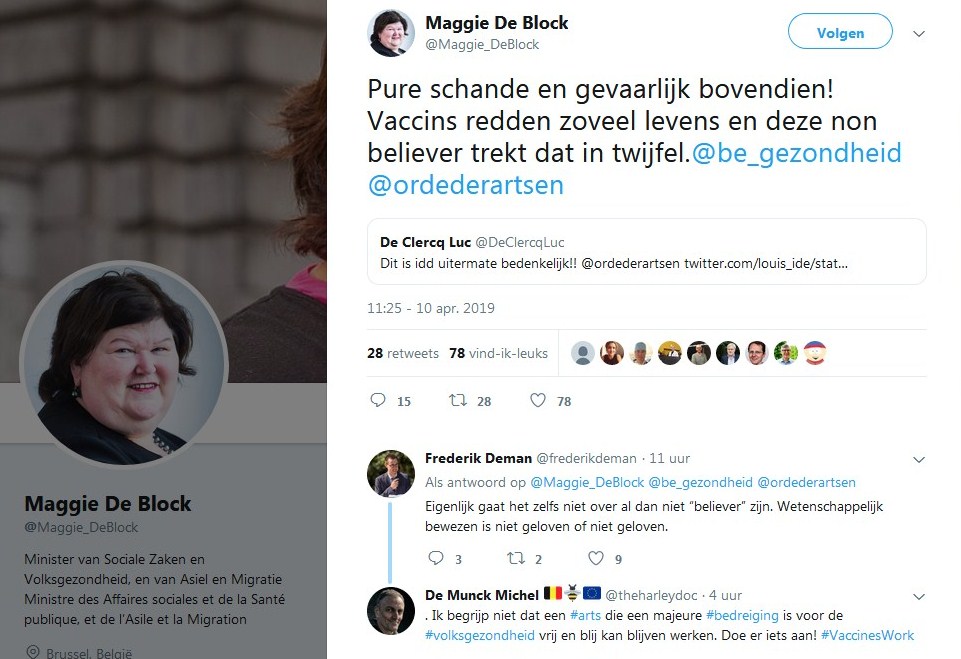Retweet Maggie De Block's main tweet

click(x=458, y=400)
